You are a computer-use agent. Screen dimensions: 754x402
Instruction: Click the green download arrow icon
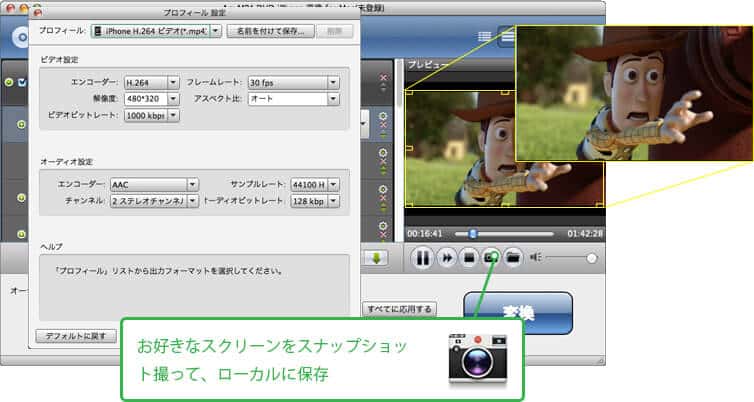point(377,258)
